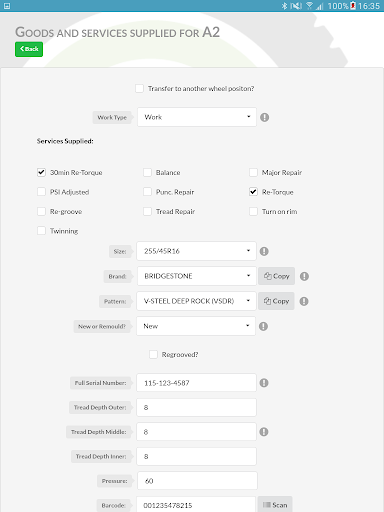The height and width of the screenshot is (512, 384).
Task: Tick Turn on rim checkbox
Action: pos(253,211)
